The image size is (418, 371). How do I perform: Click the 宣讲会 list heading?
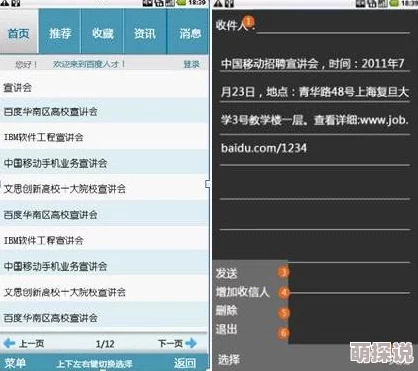tap(18, 87)
